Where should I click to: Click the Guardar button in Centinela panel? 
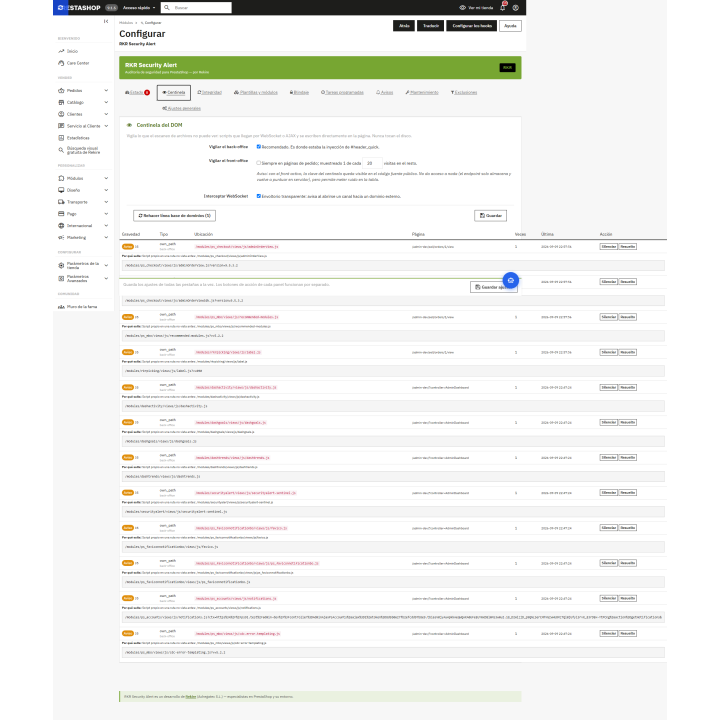pyautogui.click(x=490, y=215)
